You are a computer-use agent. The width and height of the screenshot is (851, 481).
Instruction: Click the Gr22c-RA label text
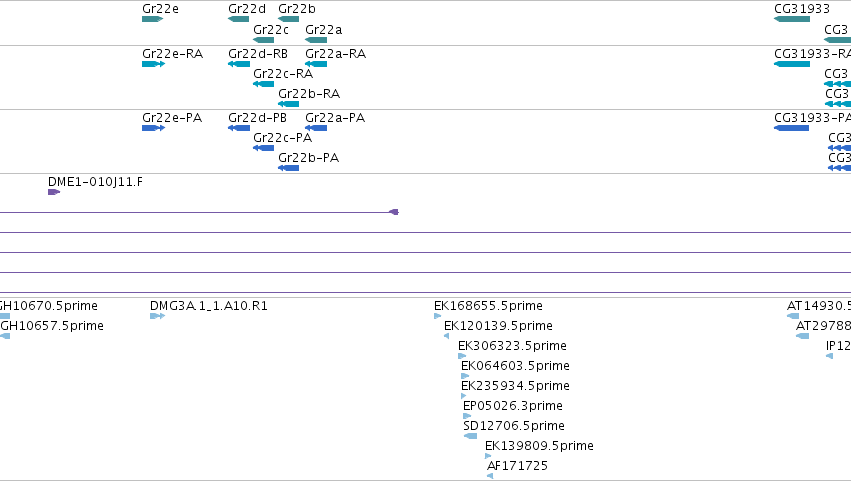point(283,73)
